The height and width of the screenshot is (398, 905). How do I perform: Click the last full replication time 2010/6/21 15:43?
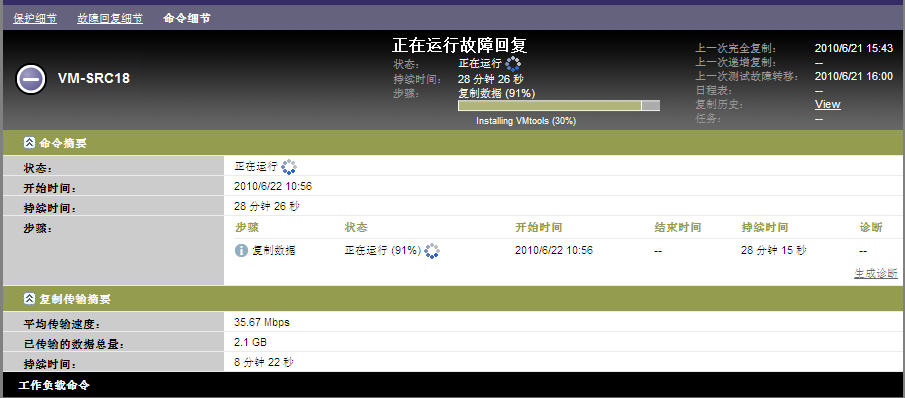pos(854,48)
